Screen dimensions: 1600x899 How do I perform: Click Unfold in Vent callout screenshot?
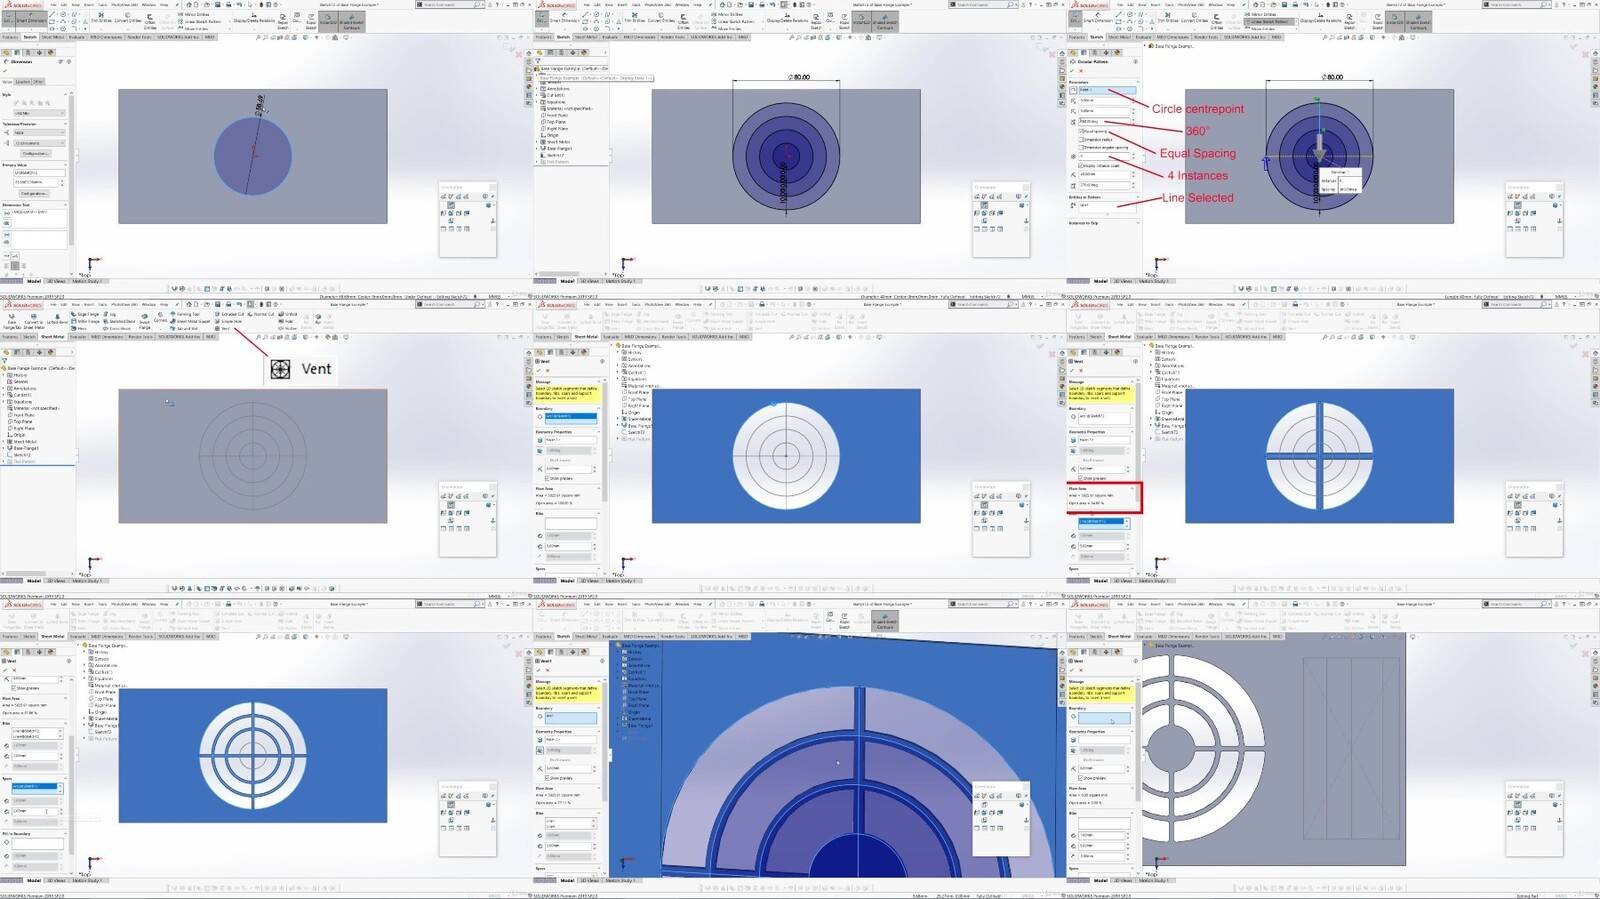click(290, 314)
